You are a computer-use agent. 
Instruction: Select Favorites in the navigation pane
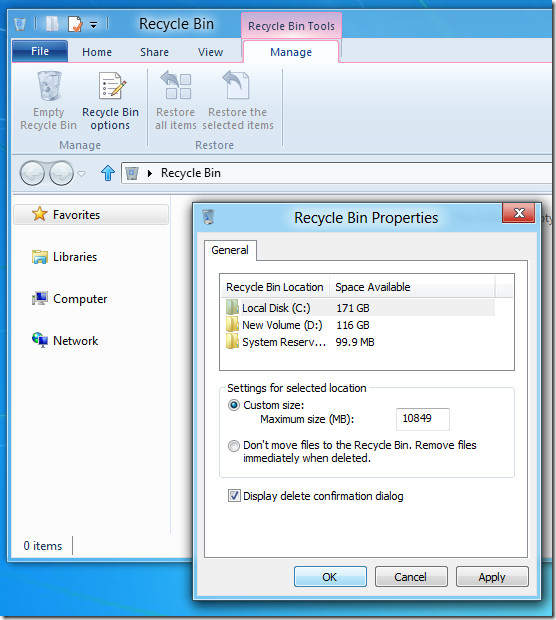pyautogui.click(x=91, y=215)
